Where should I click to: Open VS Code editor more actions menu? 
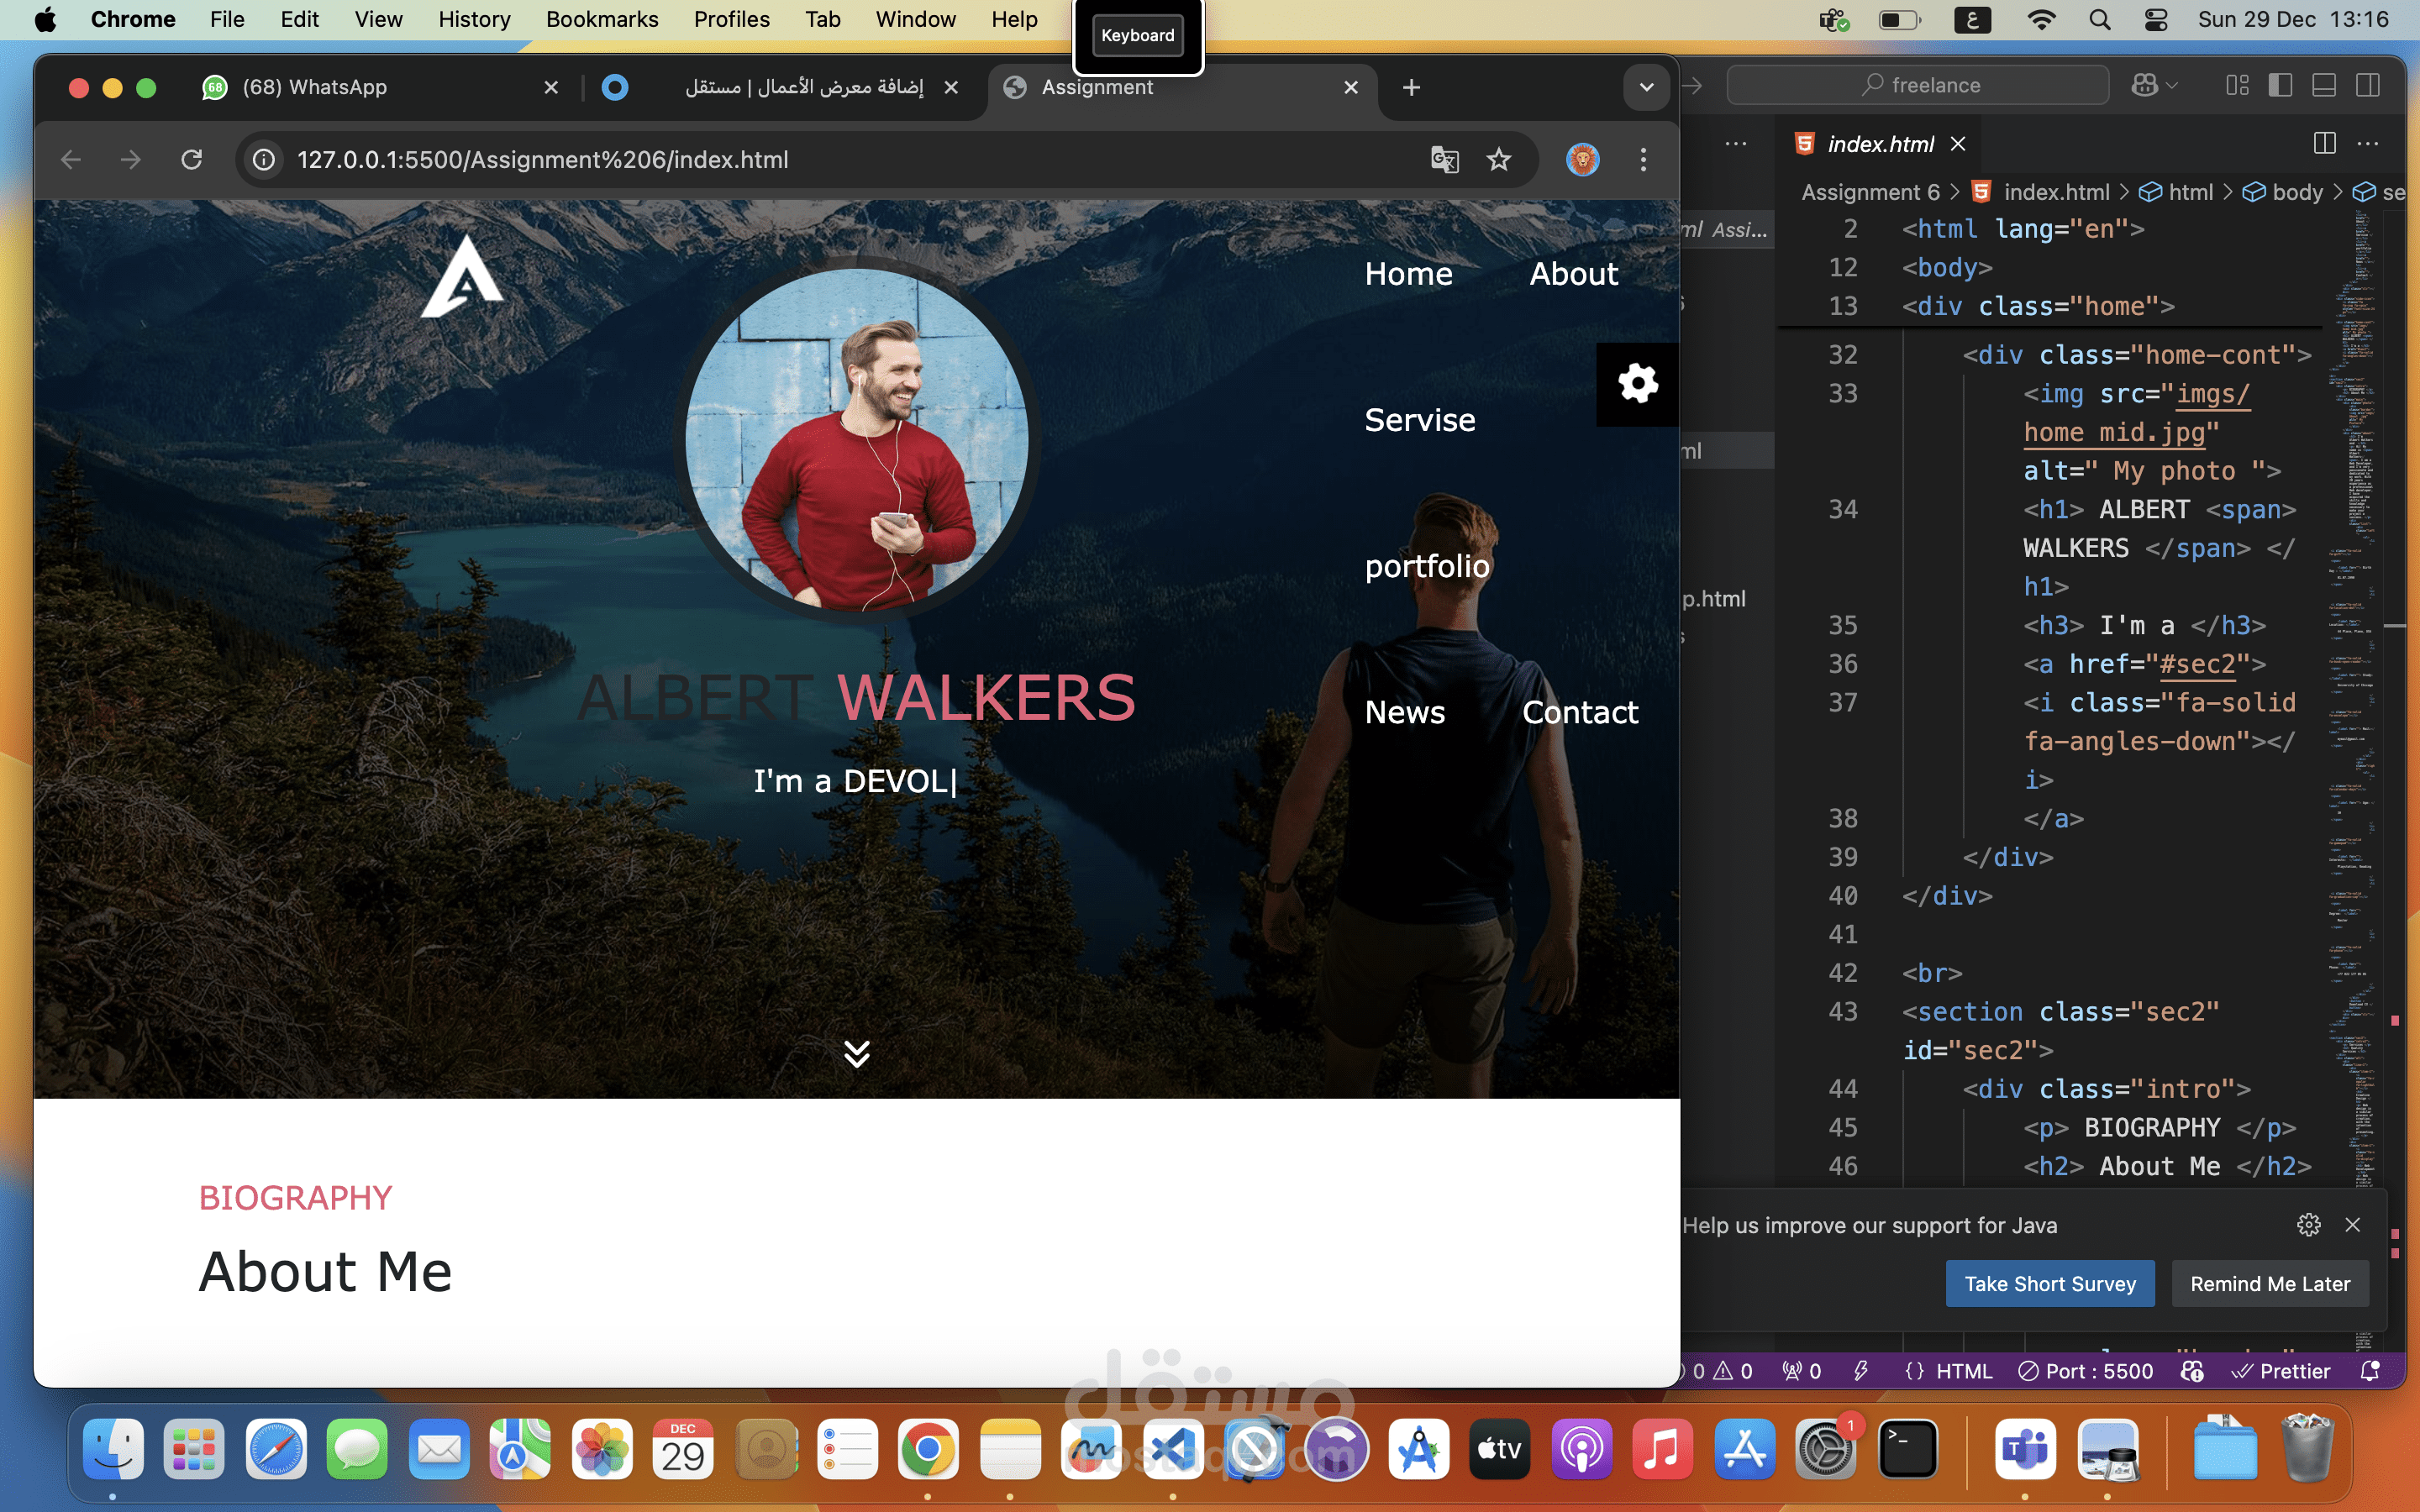click(x=2368, y=144)
